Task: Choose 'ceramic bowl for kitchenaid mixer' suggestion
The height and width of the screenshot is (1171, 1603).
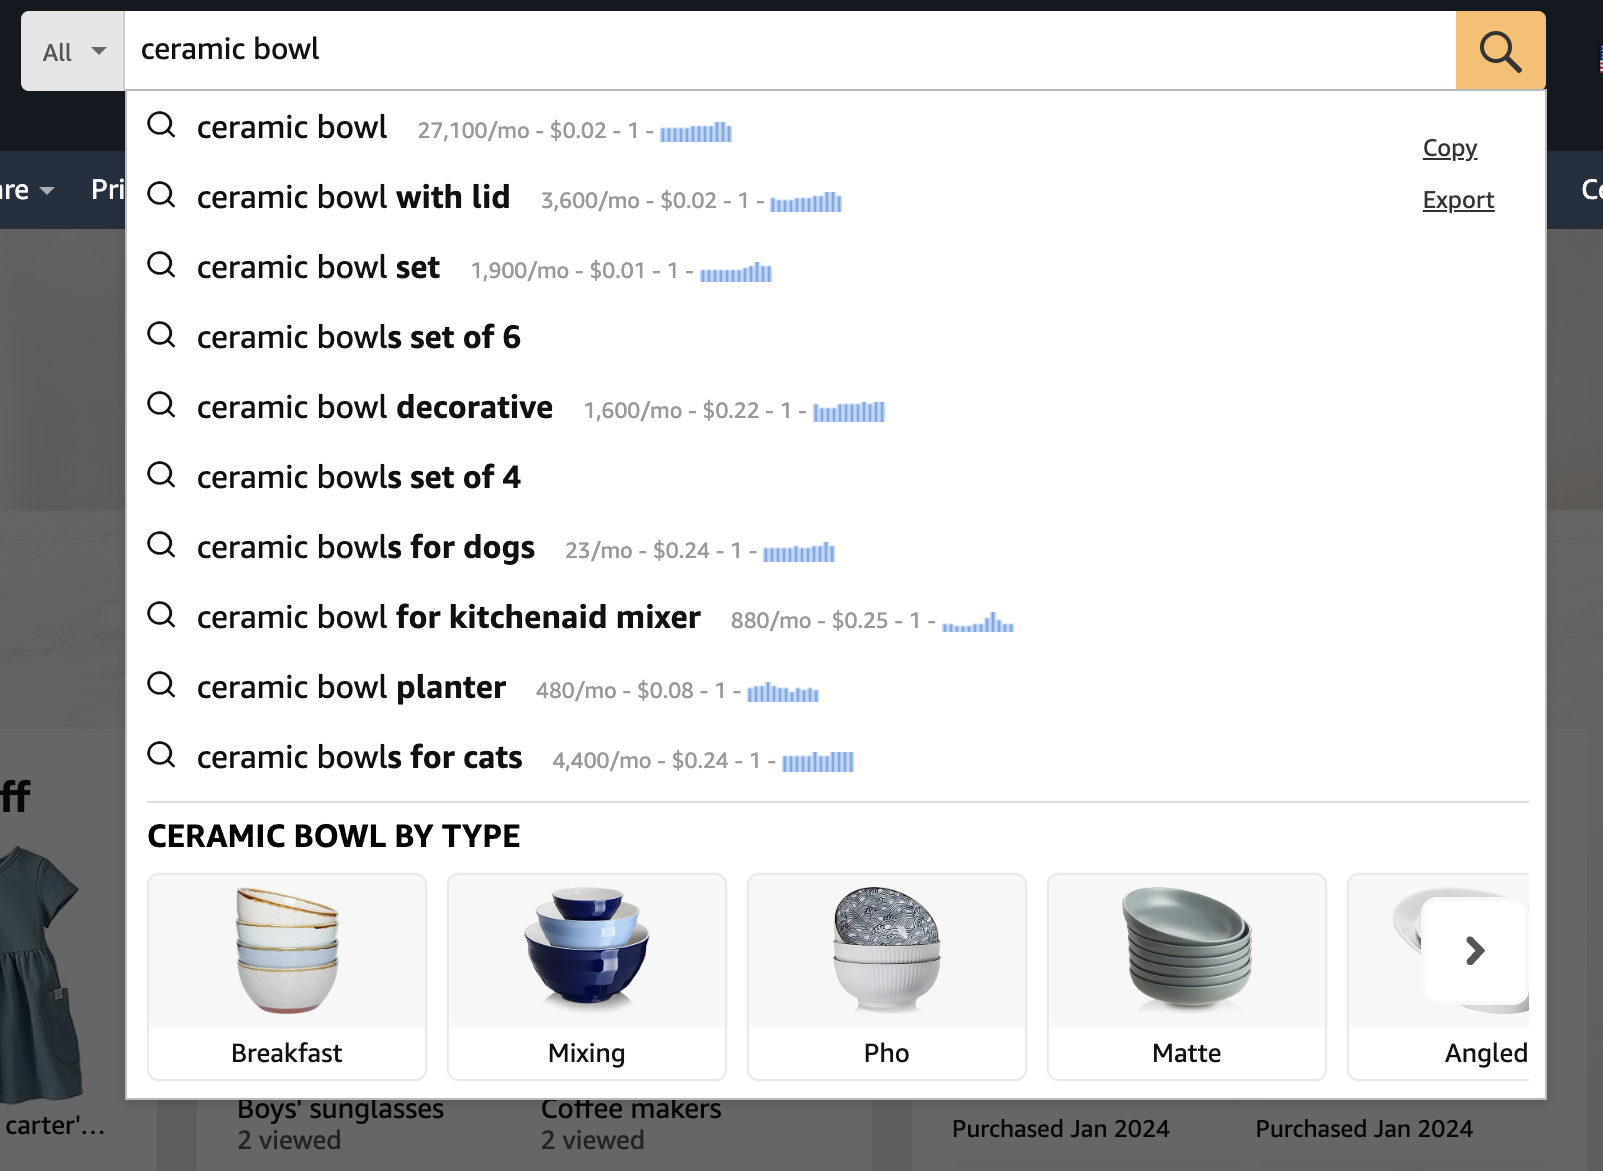Action: pyautogui.click(x=449, y=618)
